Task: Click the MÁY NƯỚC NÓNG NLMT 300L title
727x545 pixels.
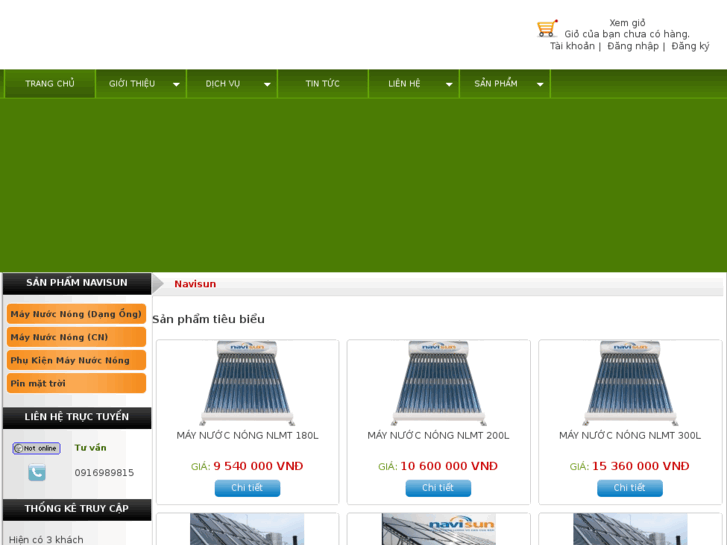Action: click(630, 436)
